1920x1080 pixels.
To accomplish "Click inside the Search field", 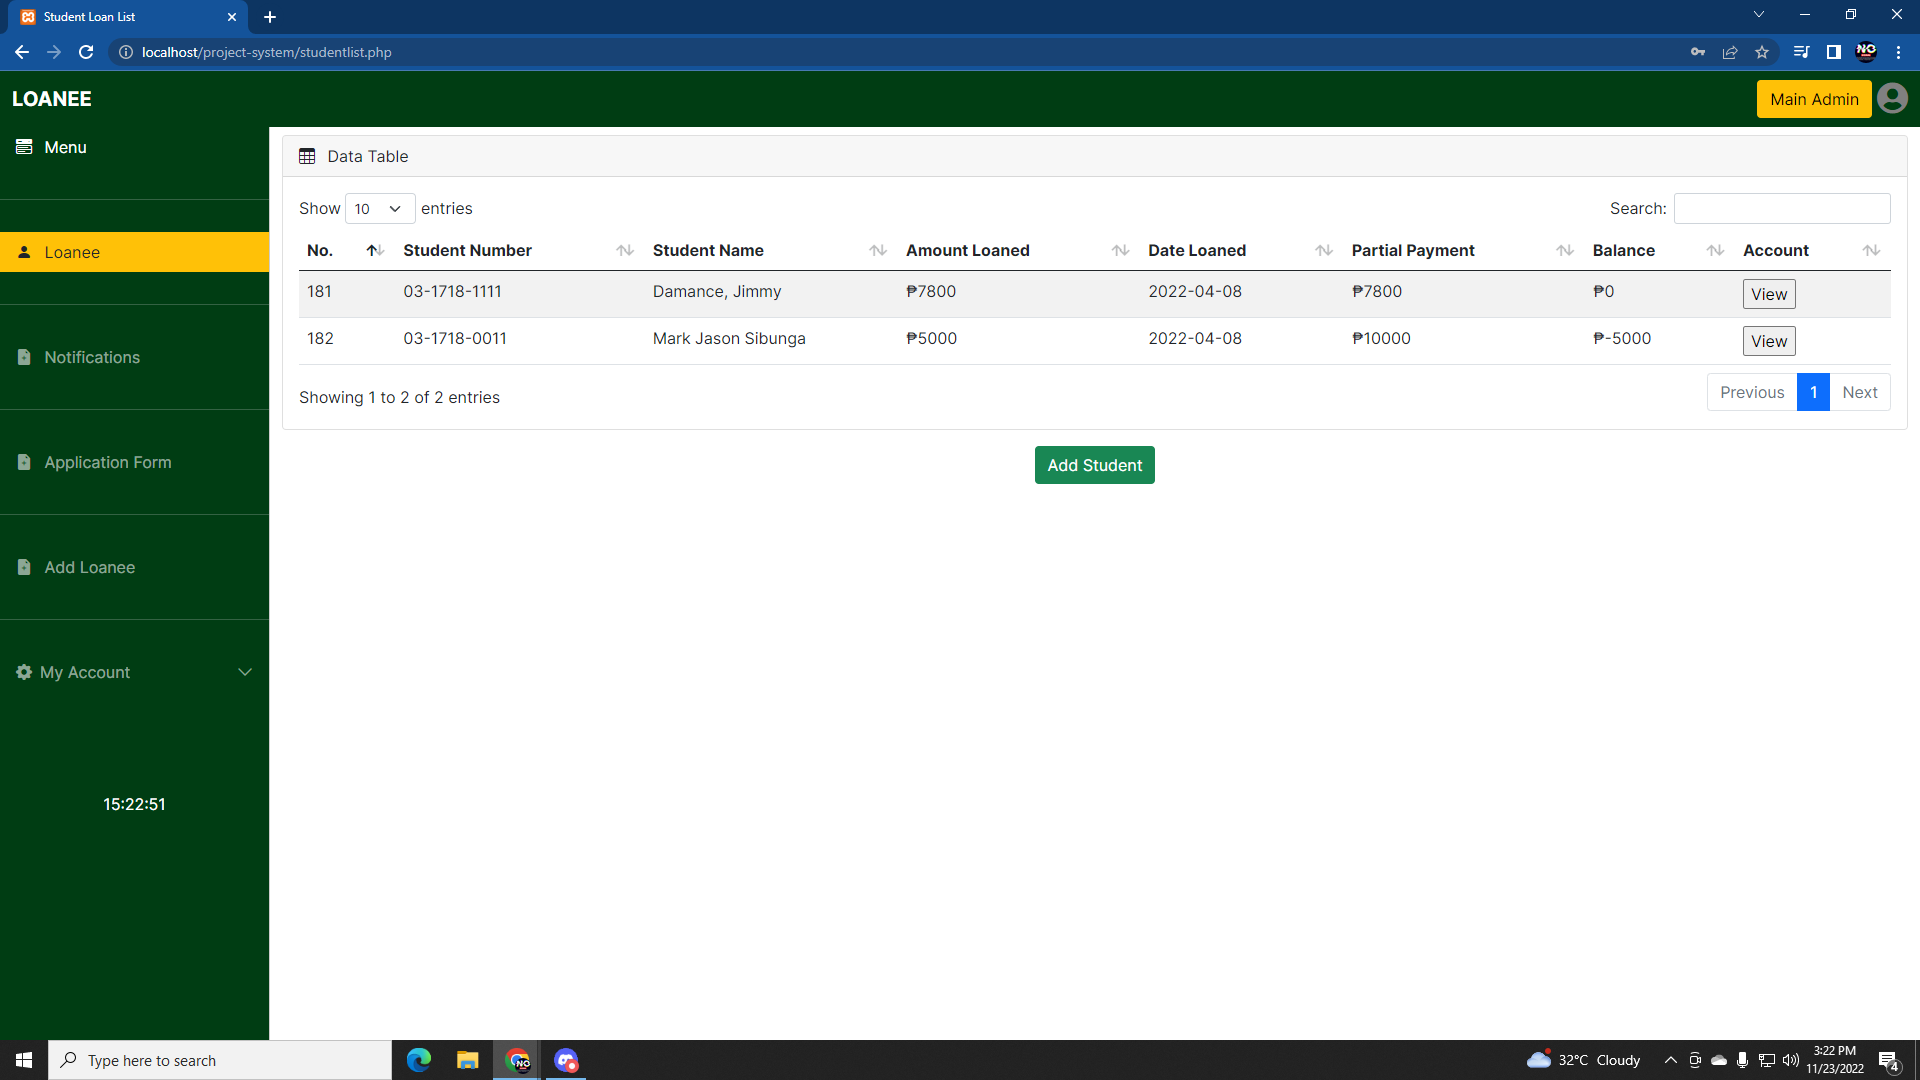I will [1781, 208].
